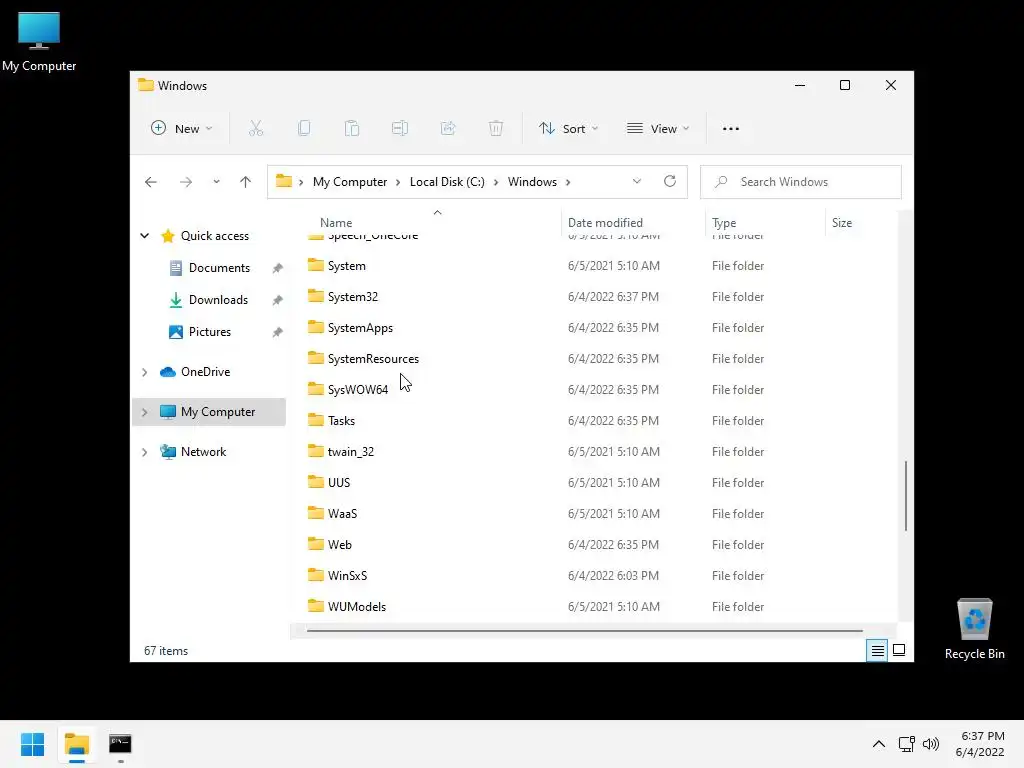Click the Command Prompt taskbar icon
Viewport: 1024px width, 768px height.
[120, 744]
